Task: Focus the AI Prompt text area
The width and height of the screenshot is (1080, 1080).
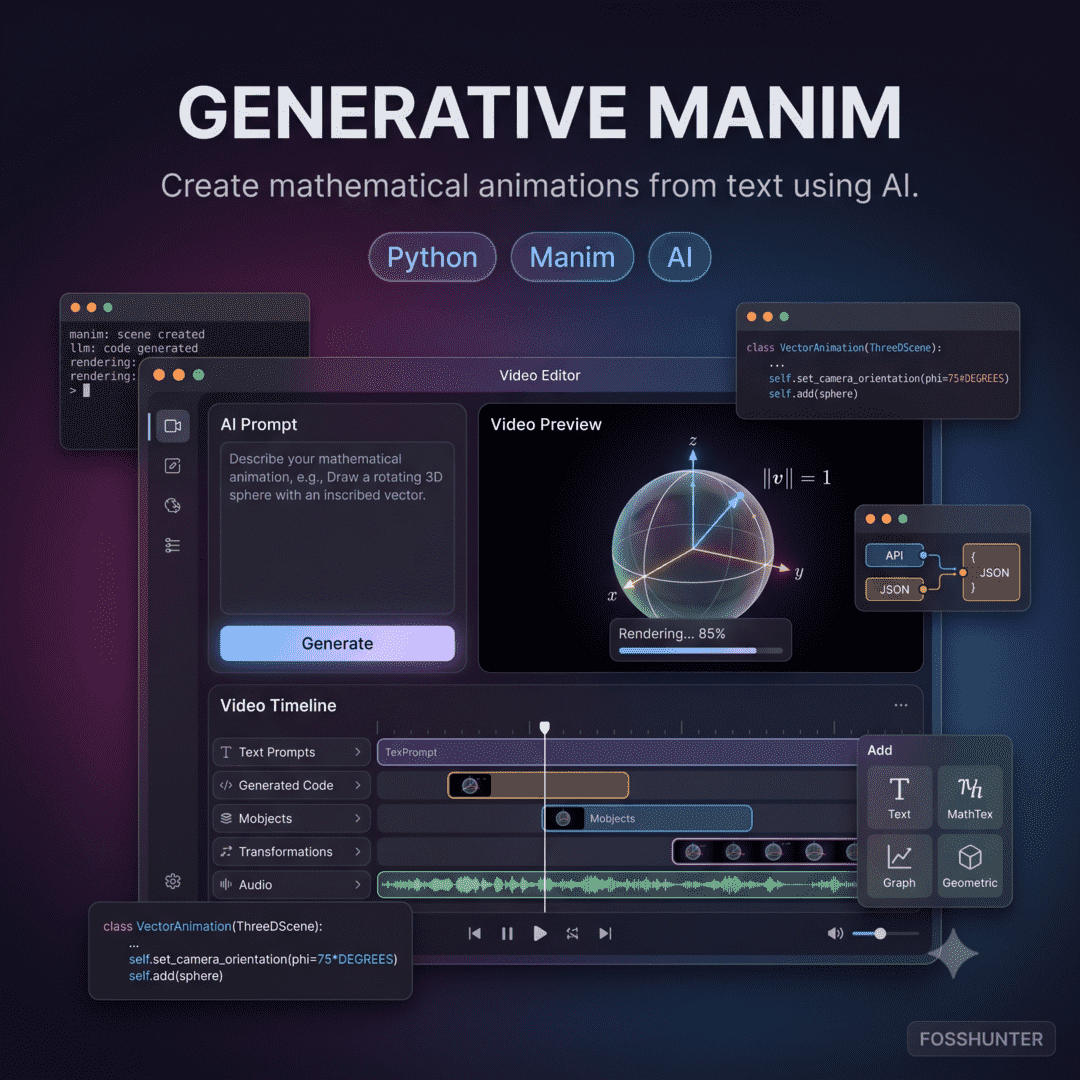Action: [337, 528]
